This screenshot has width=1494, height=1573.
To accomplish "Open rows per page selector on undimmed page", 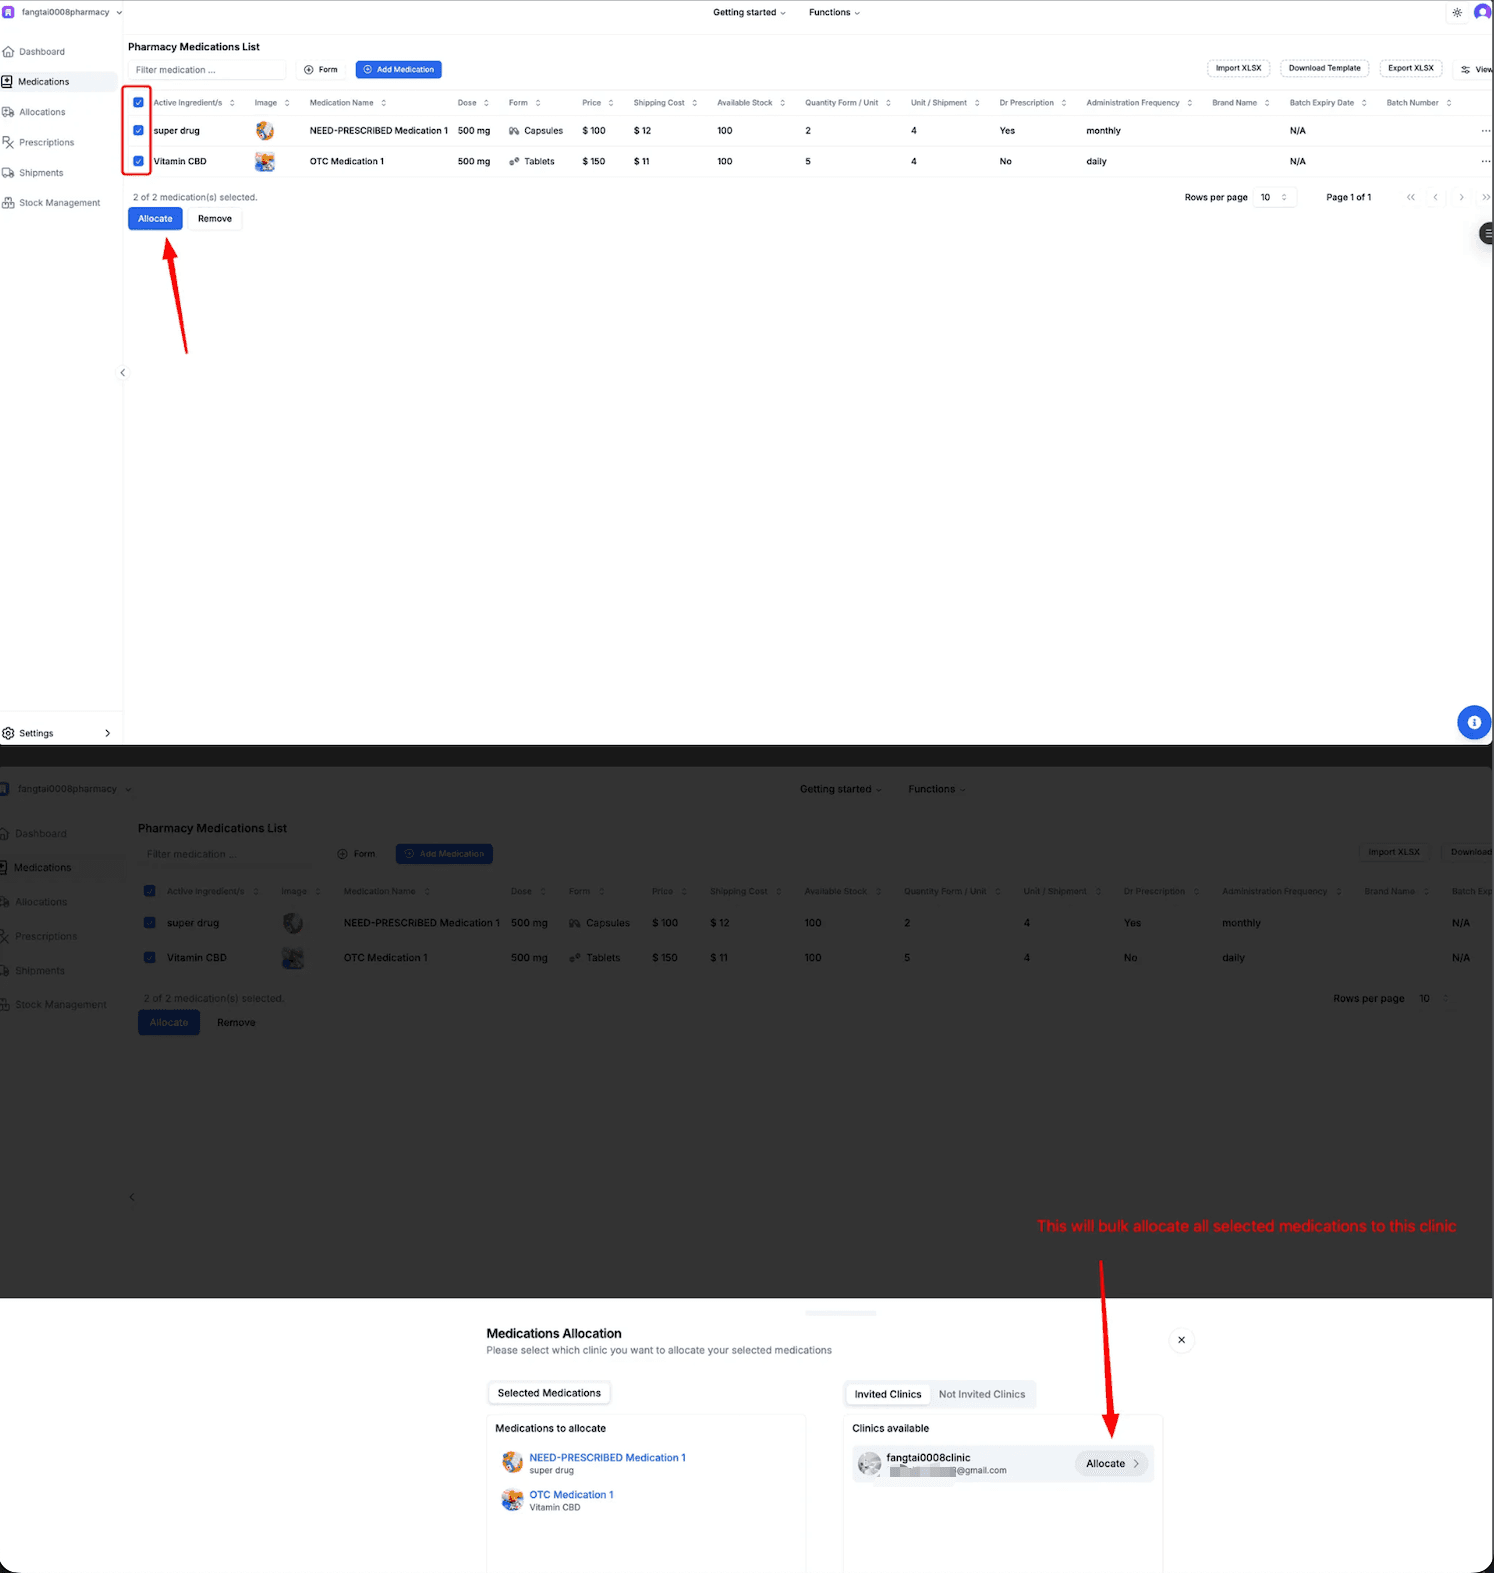I will pos(1275,197).
